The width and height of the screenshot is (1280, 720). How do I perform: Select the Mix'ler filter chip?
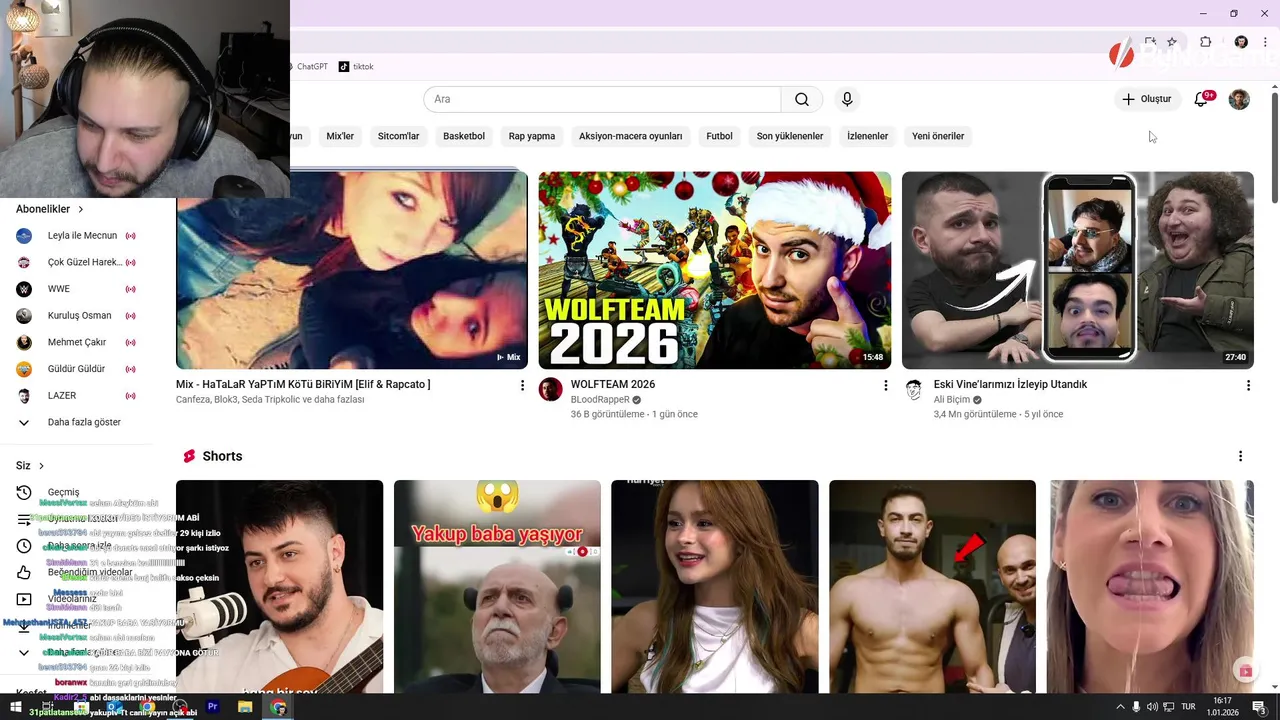(340, 136)
